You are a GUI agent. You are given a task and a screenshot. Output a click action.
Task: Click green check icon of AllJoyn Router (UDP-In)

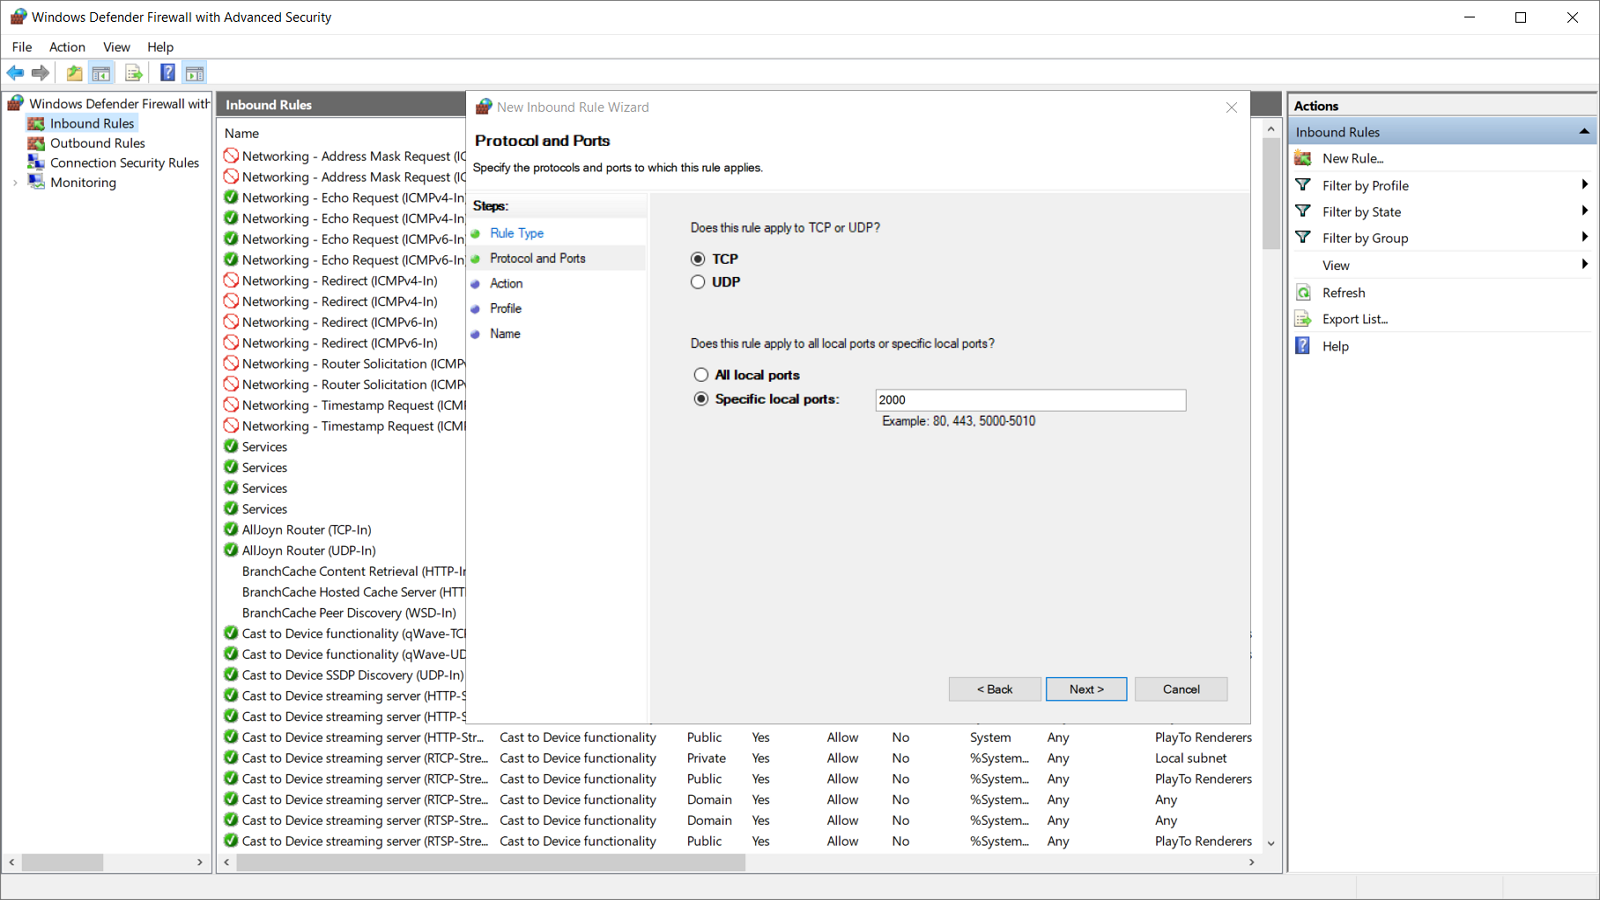(x=231, y=550)
